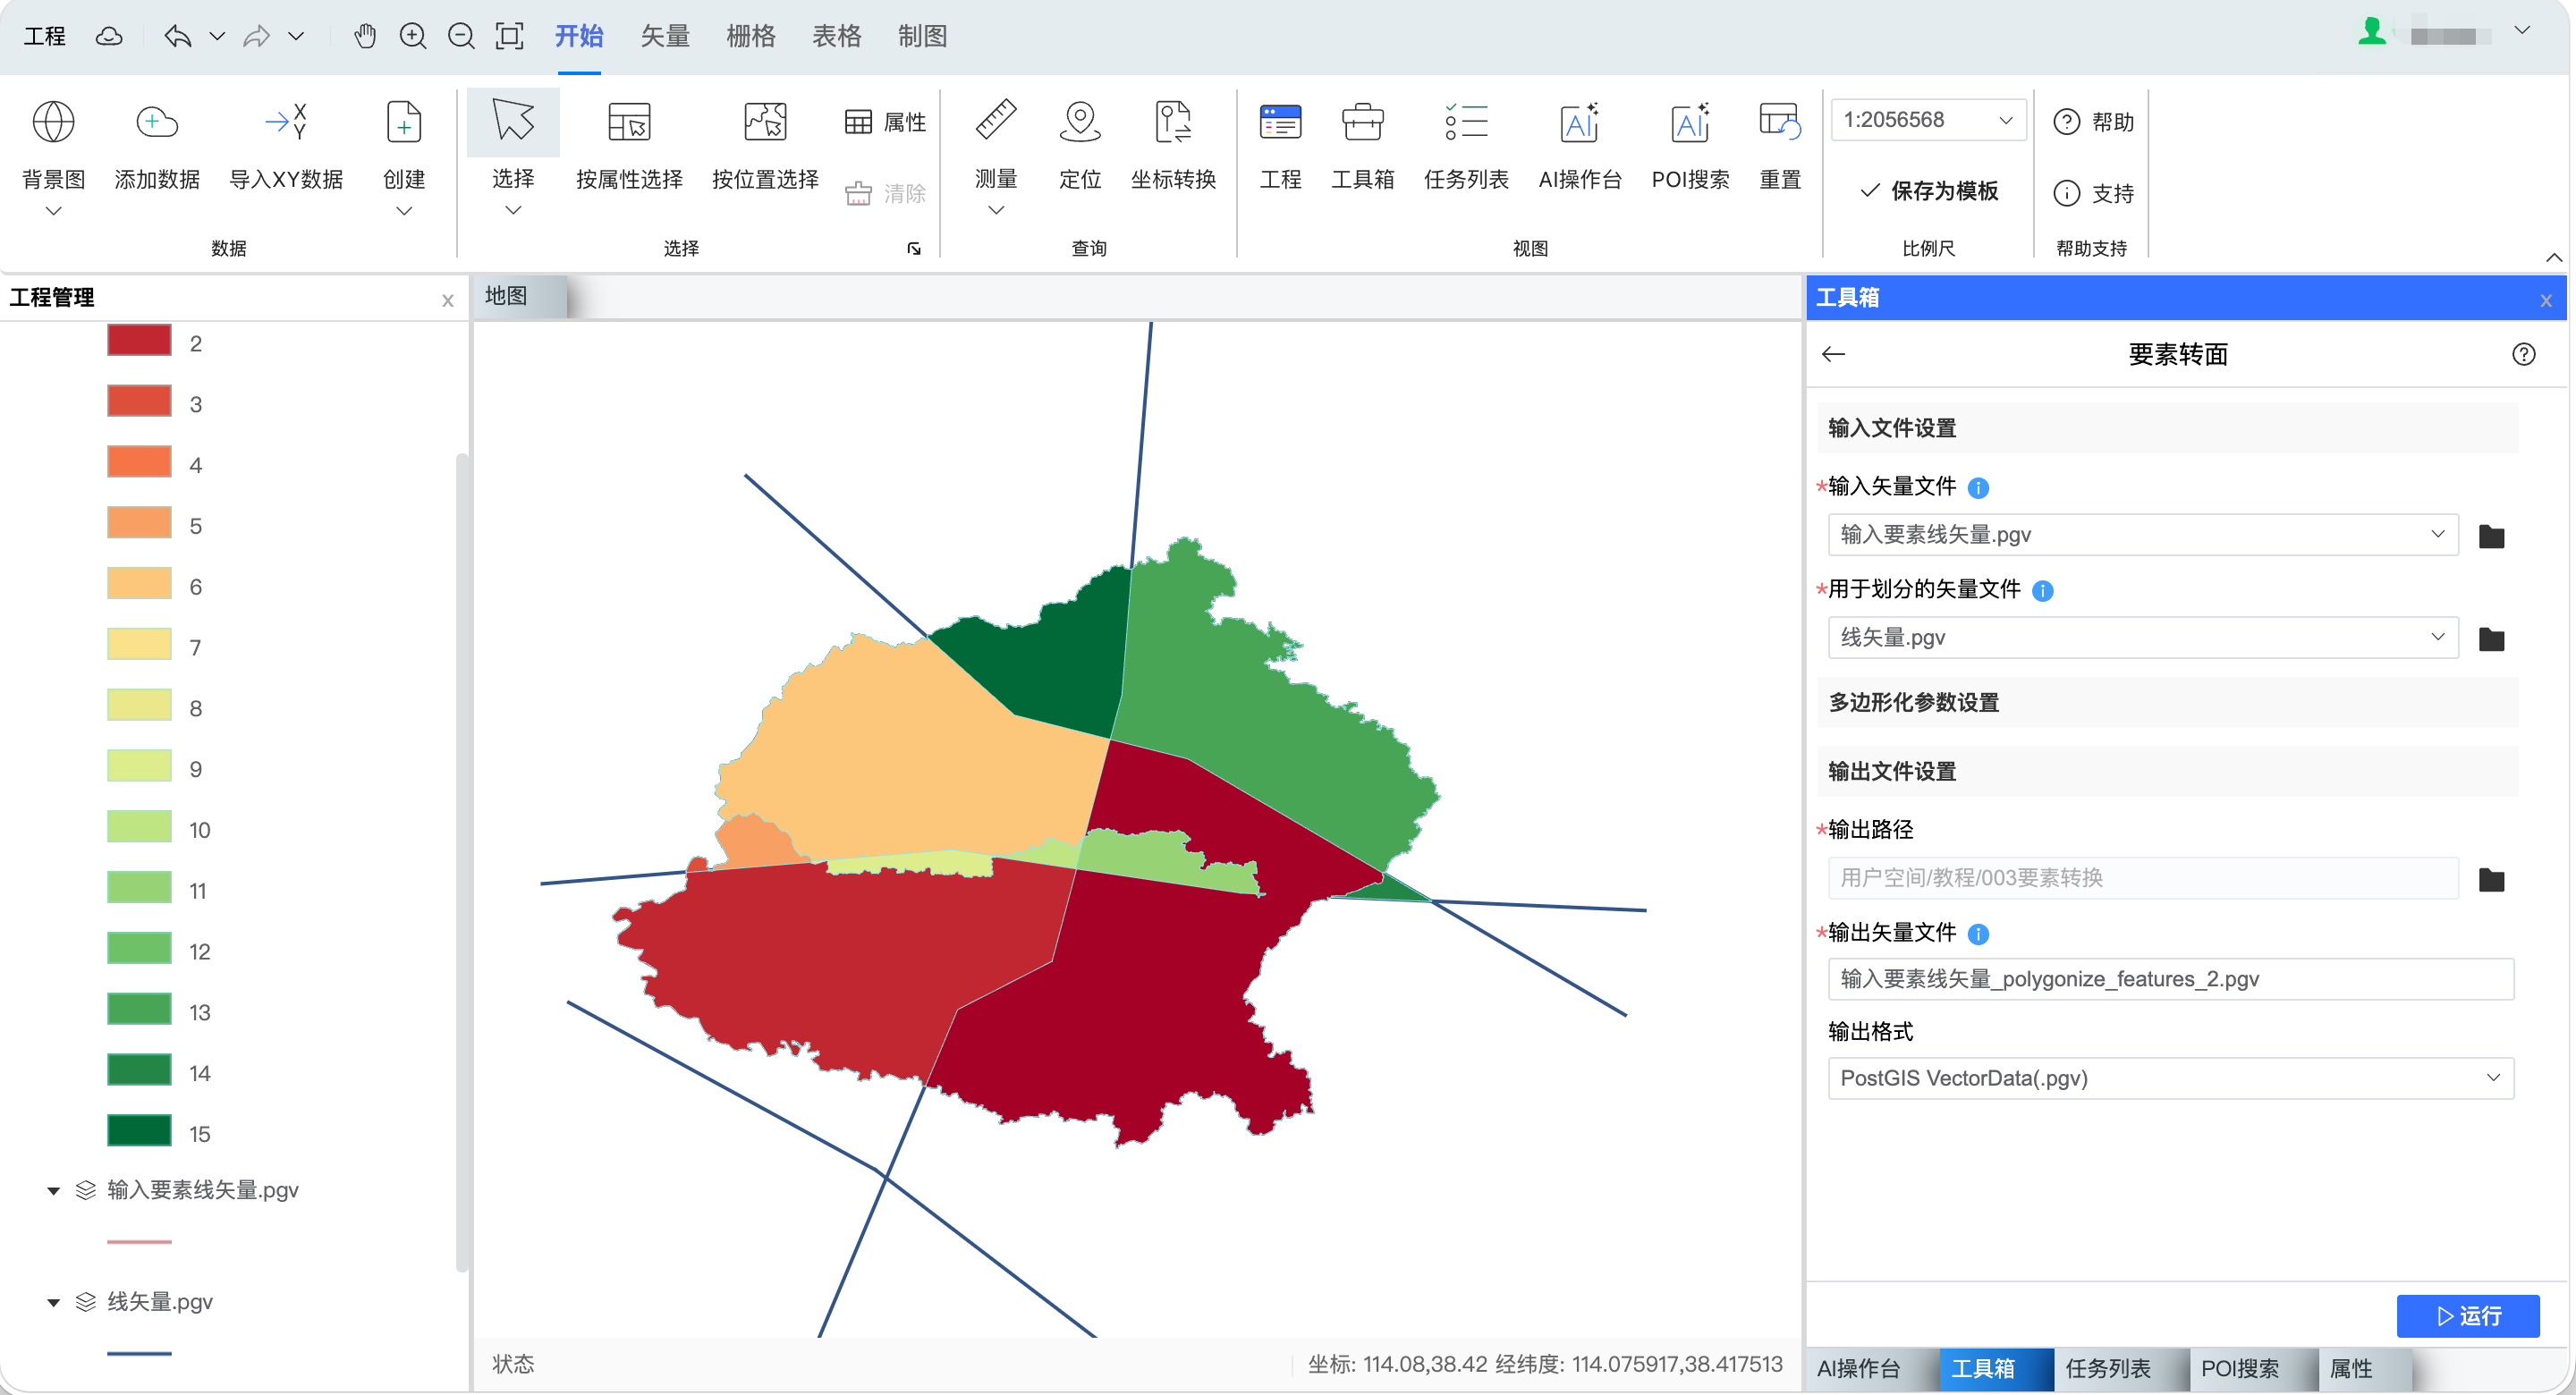Open Select by Location (按位置选择)
This screenshot has width=2576, height=1395.
coord(765,123)
